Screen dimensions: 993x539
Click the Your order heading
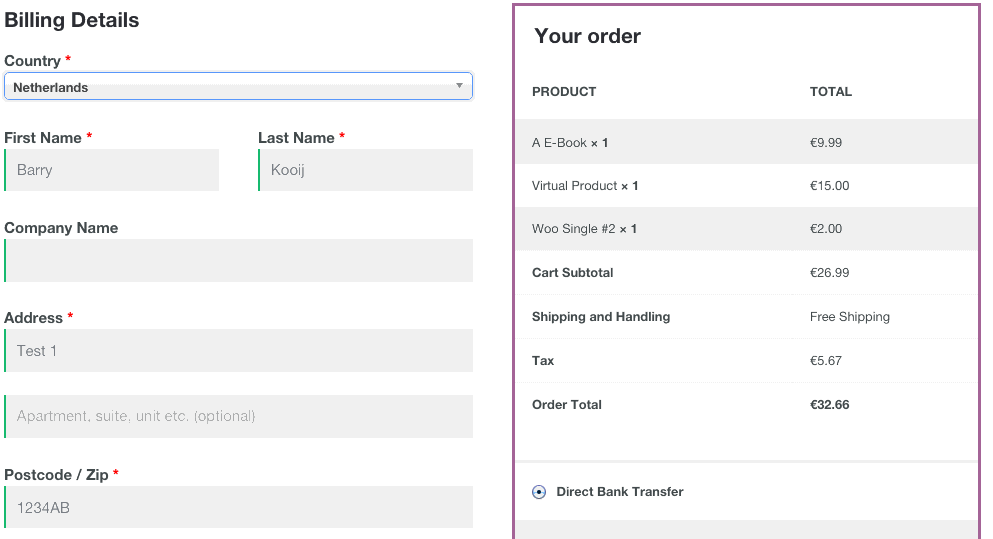(x=588, y=37)
